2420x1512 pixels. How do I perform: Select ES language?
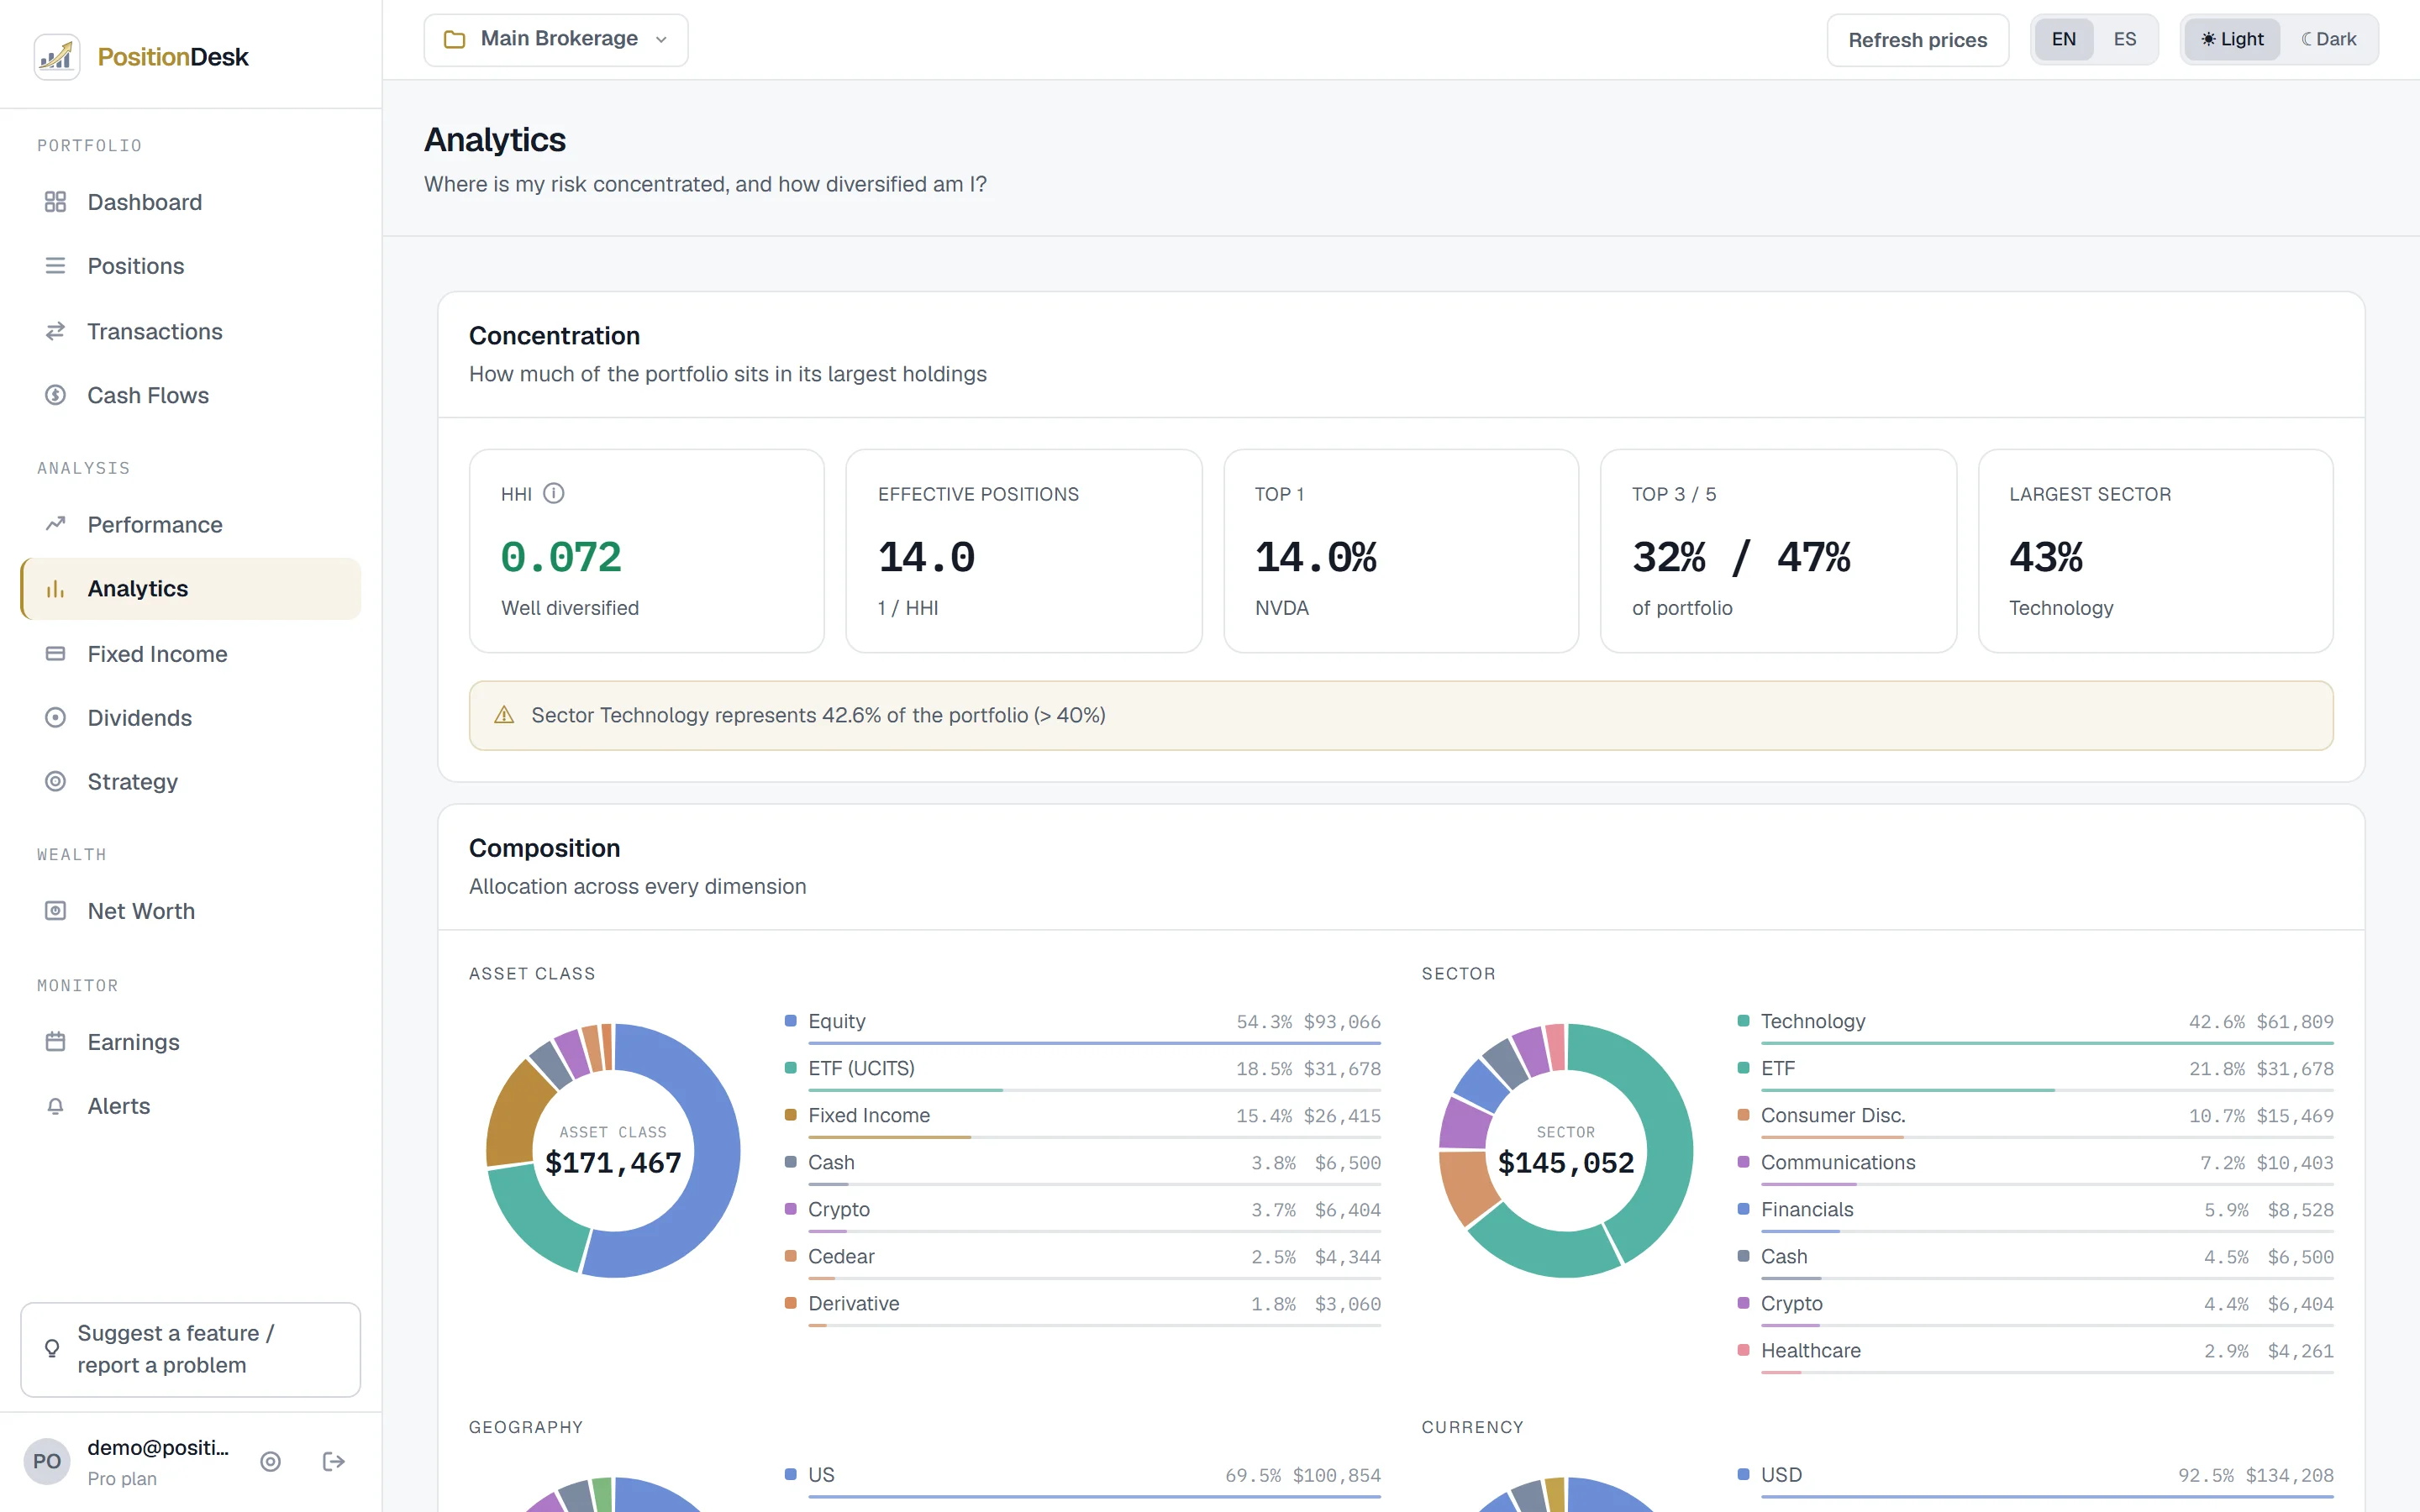pyautogui.click(x=2125, y=39)
